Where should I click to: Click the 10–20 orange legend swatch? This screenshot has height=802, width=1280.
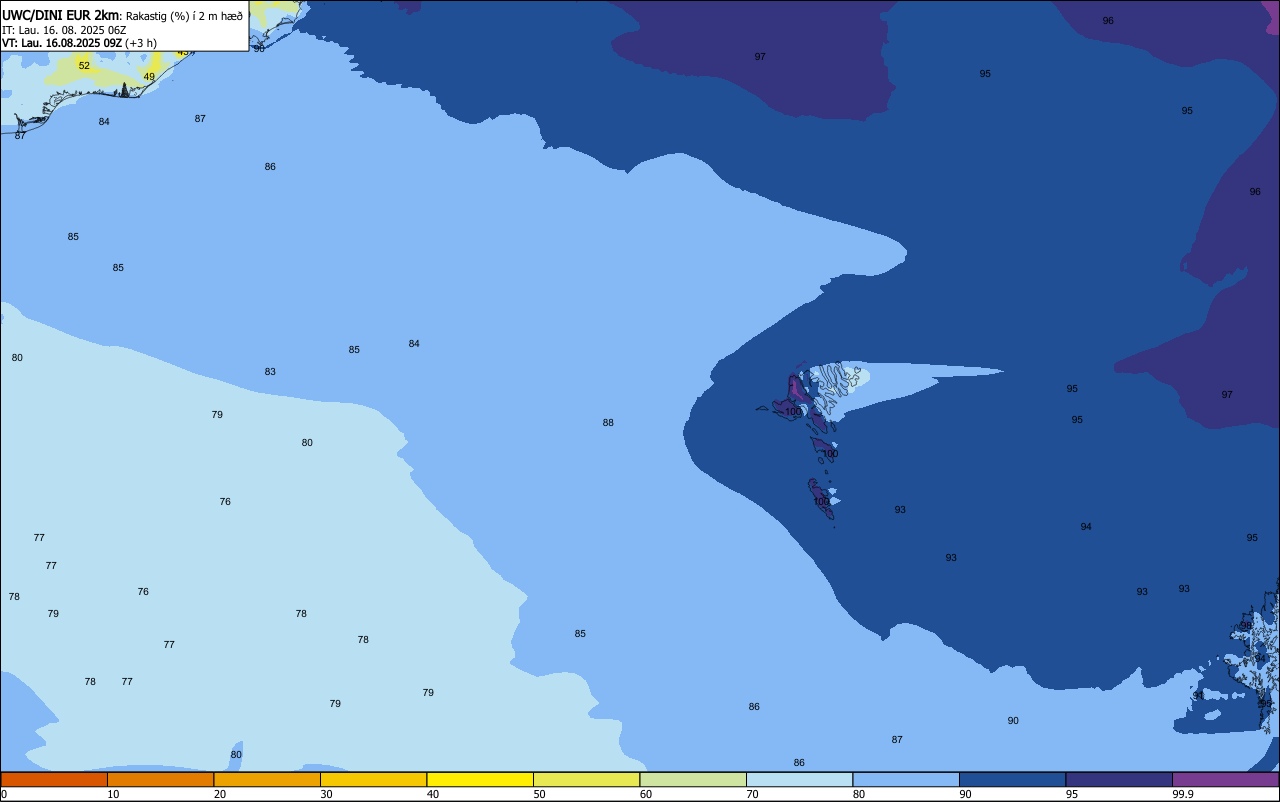coord(160,779)
